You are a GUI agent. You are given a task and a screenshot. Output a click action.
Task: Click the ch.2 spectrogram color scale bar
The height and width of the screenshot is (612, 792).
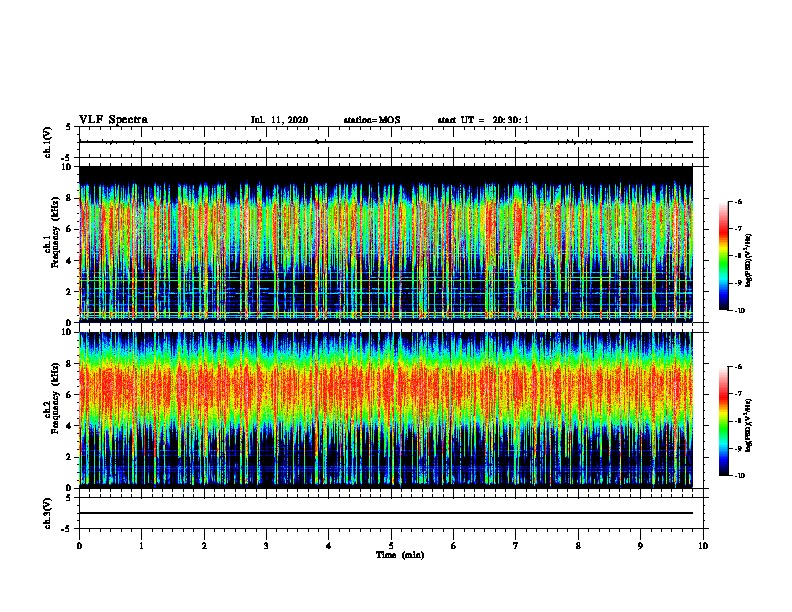[x=724, y=421]
